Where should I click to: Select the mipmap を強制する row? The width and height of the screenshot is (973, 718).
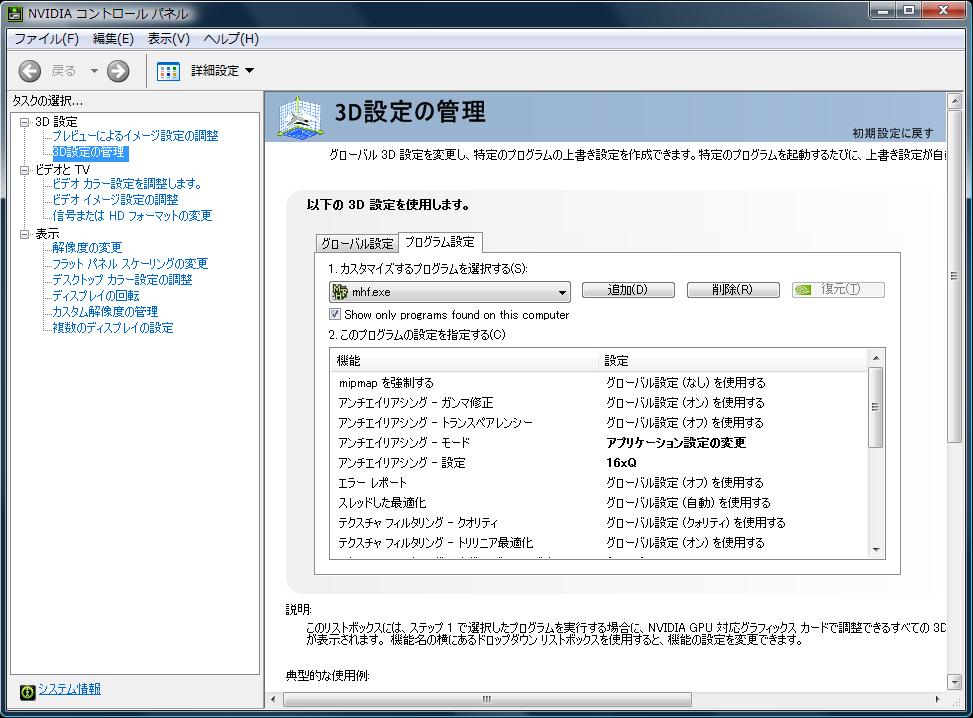pyautogui.click(x=599, y=383)
